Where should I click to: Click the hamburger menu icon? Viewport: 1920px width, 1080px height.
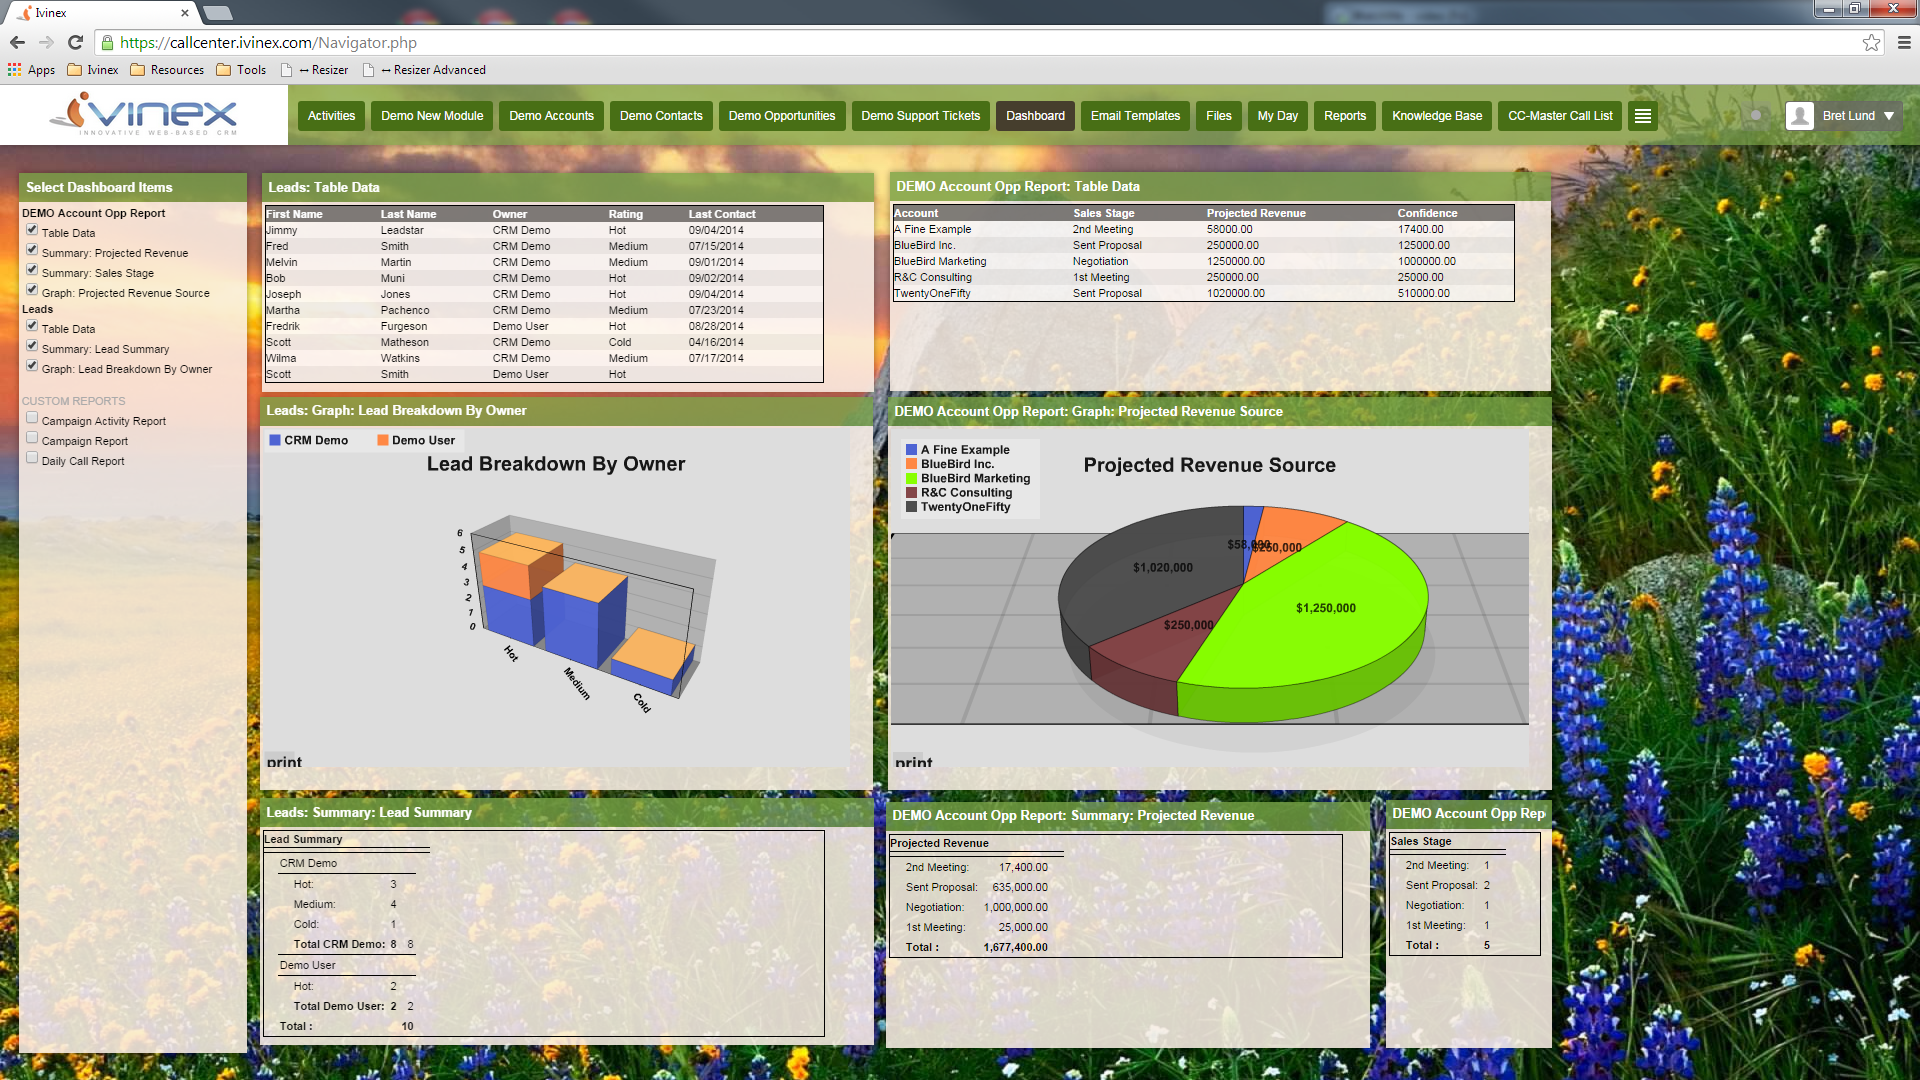[x=1643, y=116]
